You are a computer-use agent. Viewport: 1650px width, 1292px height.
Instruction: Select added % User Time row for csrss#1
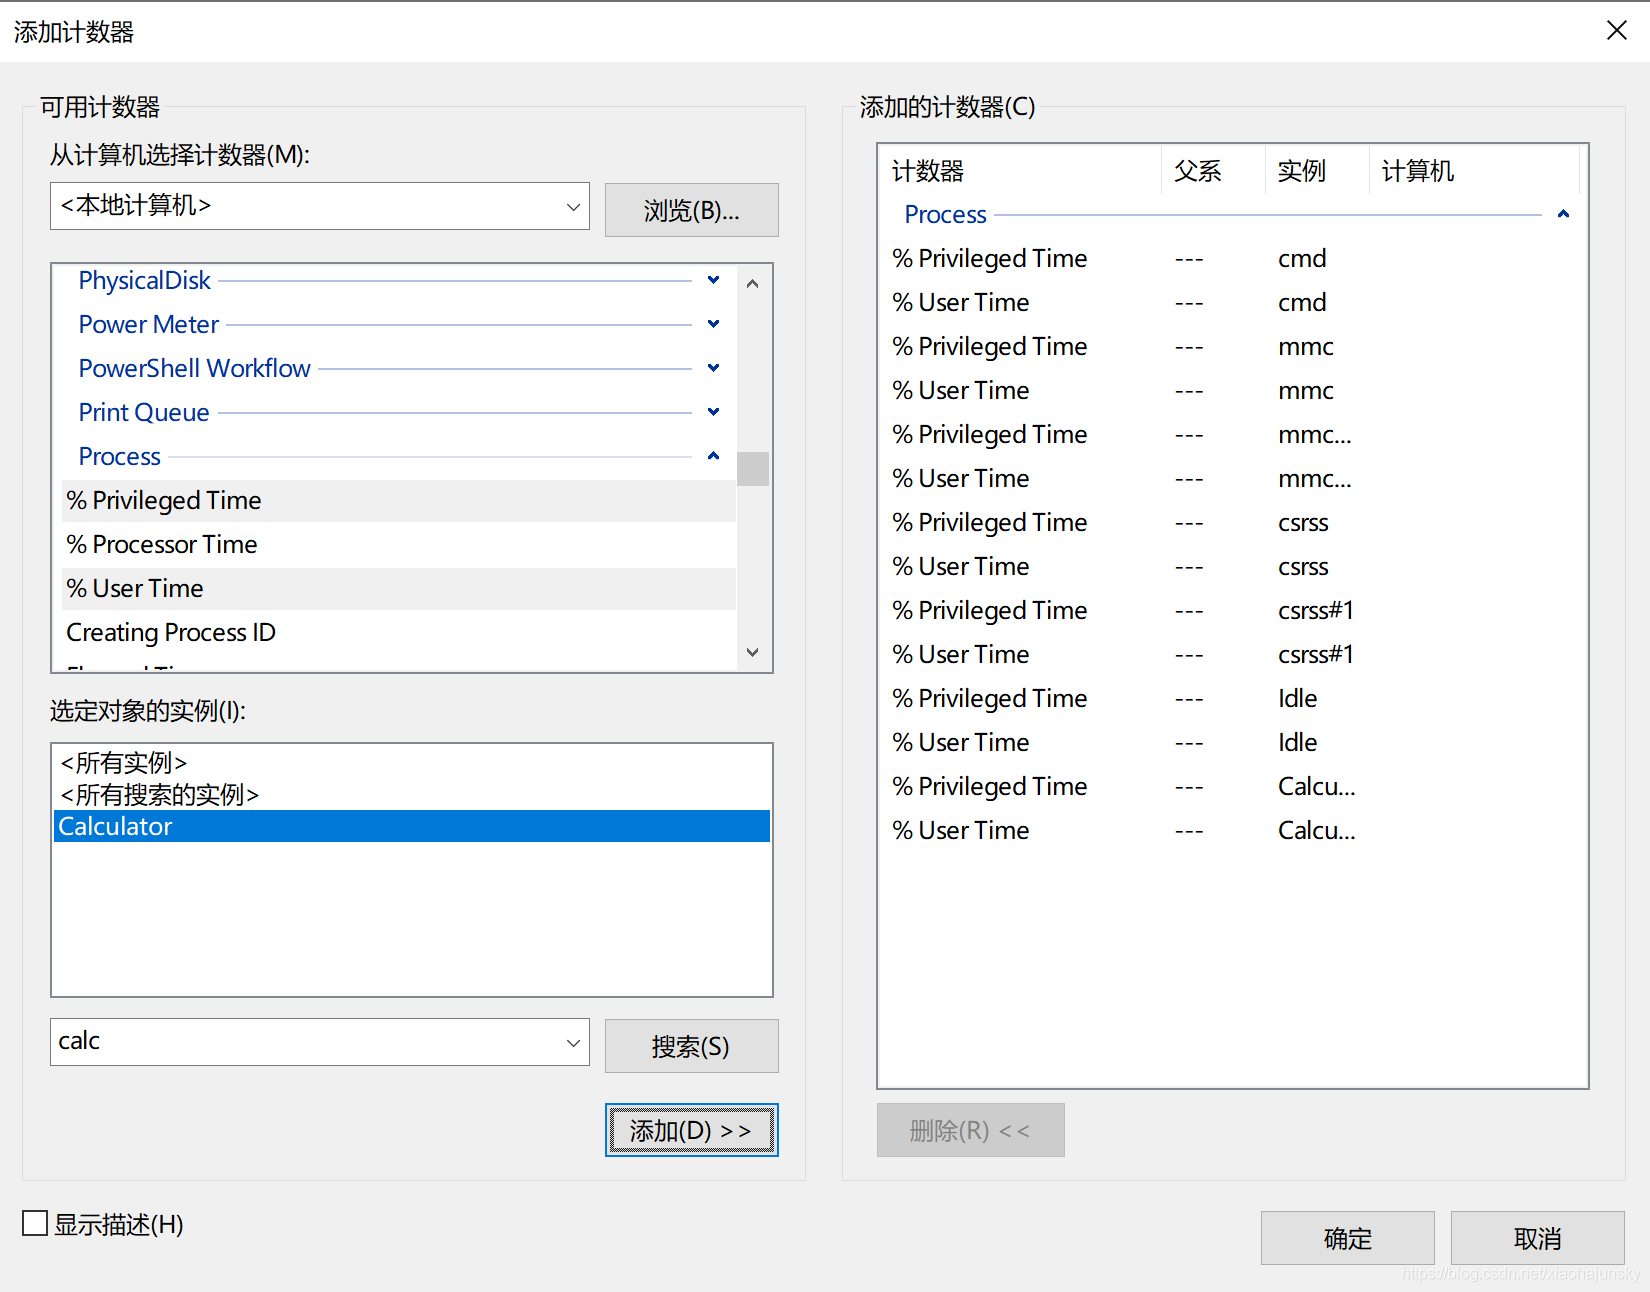click(x=1232, y=654)
